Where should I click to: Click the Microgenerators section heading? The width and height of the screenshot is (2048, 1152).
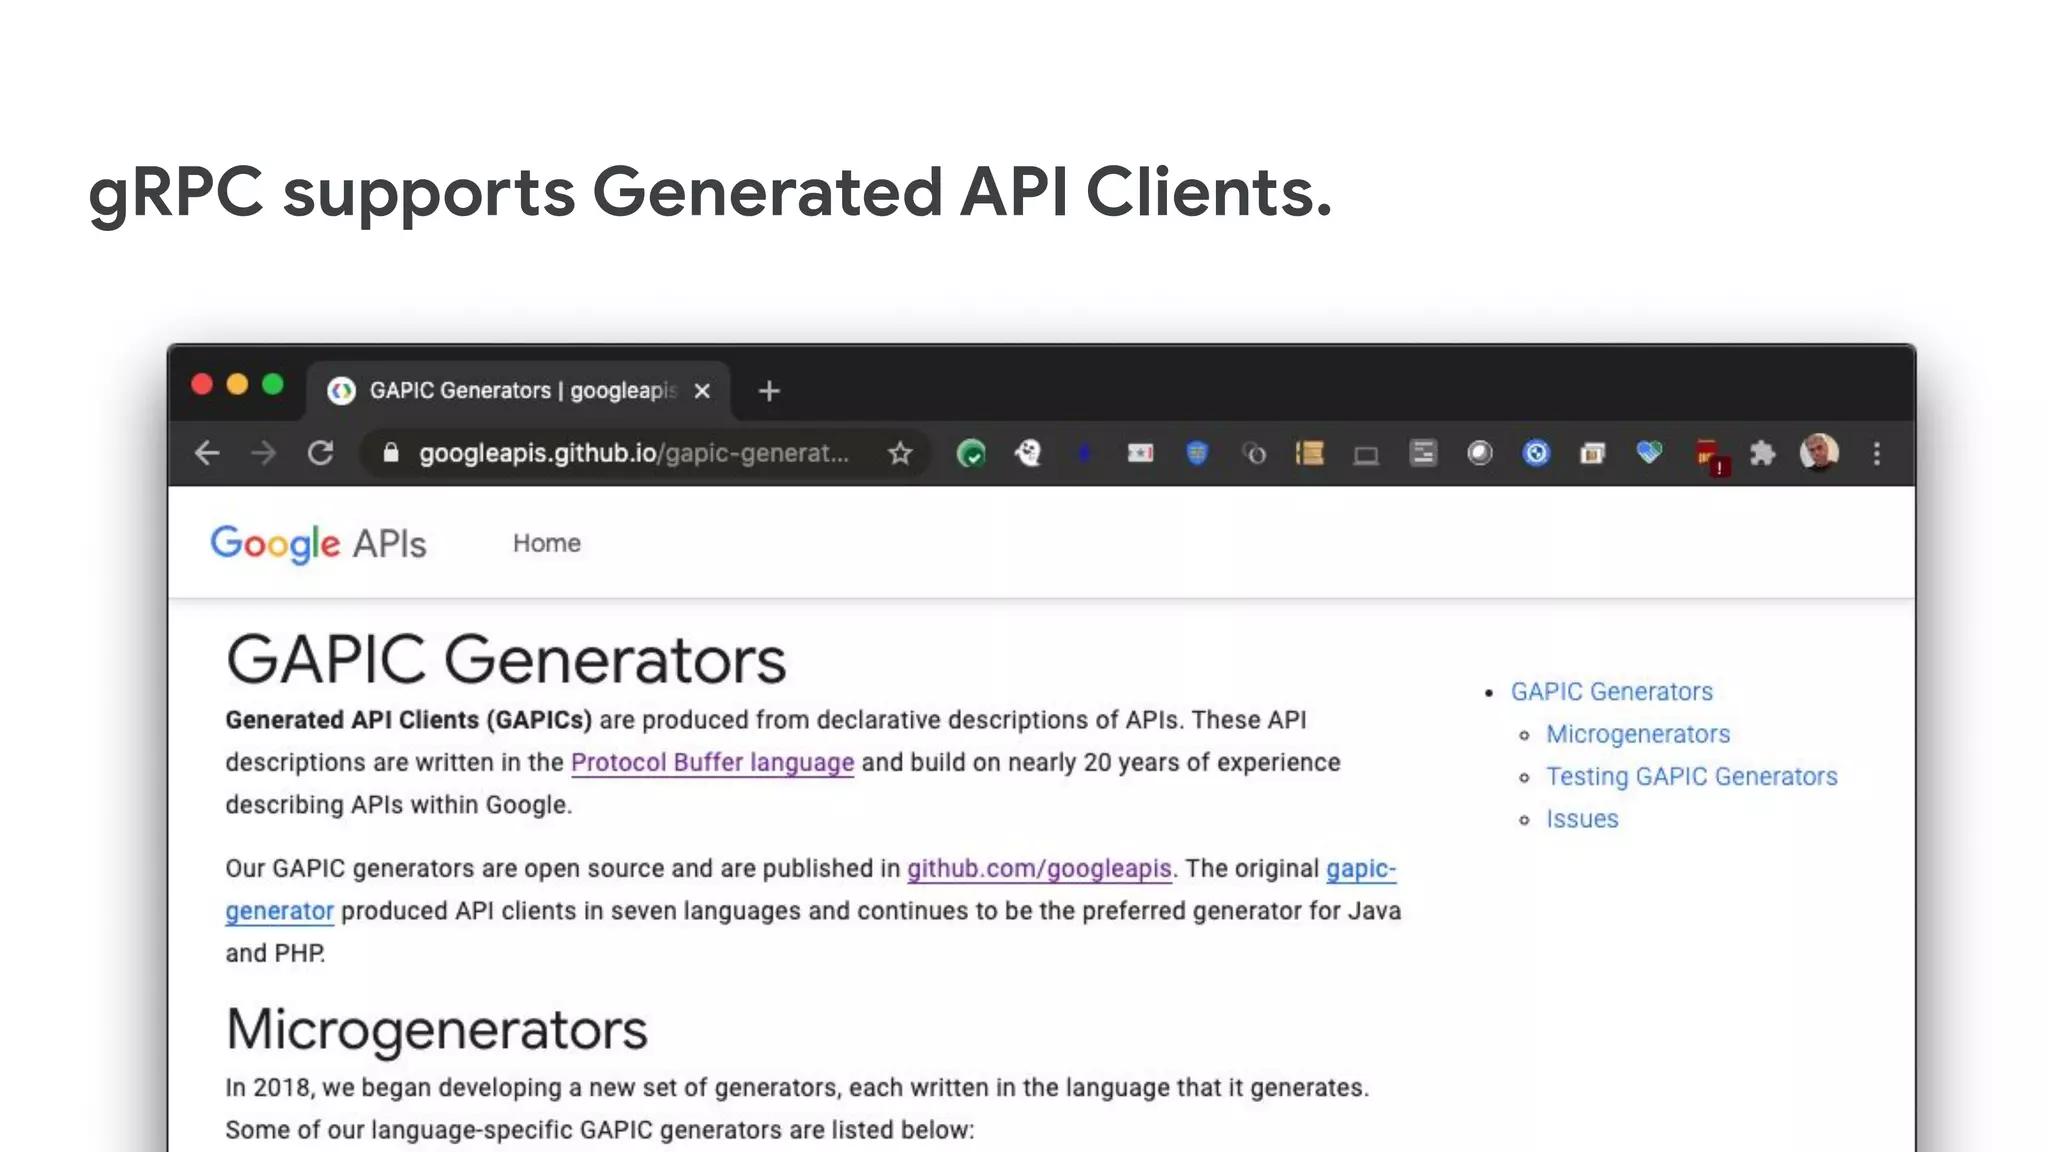(437, 1029)
